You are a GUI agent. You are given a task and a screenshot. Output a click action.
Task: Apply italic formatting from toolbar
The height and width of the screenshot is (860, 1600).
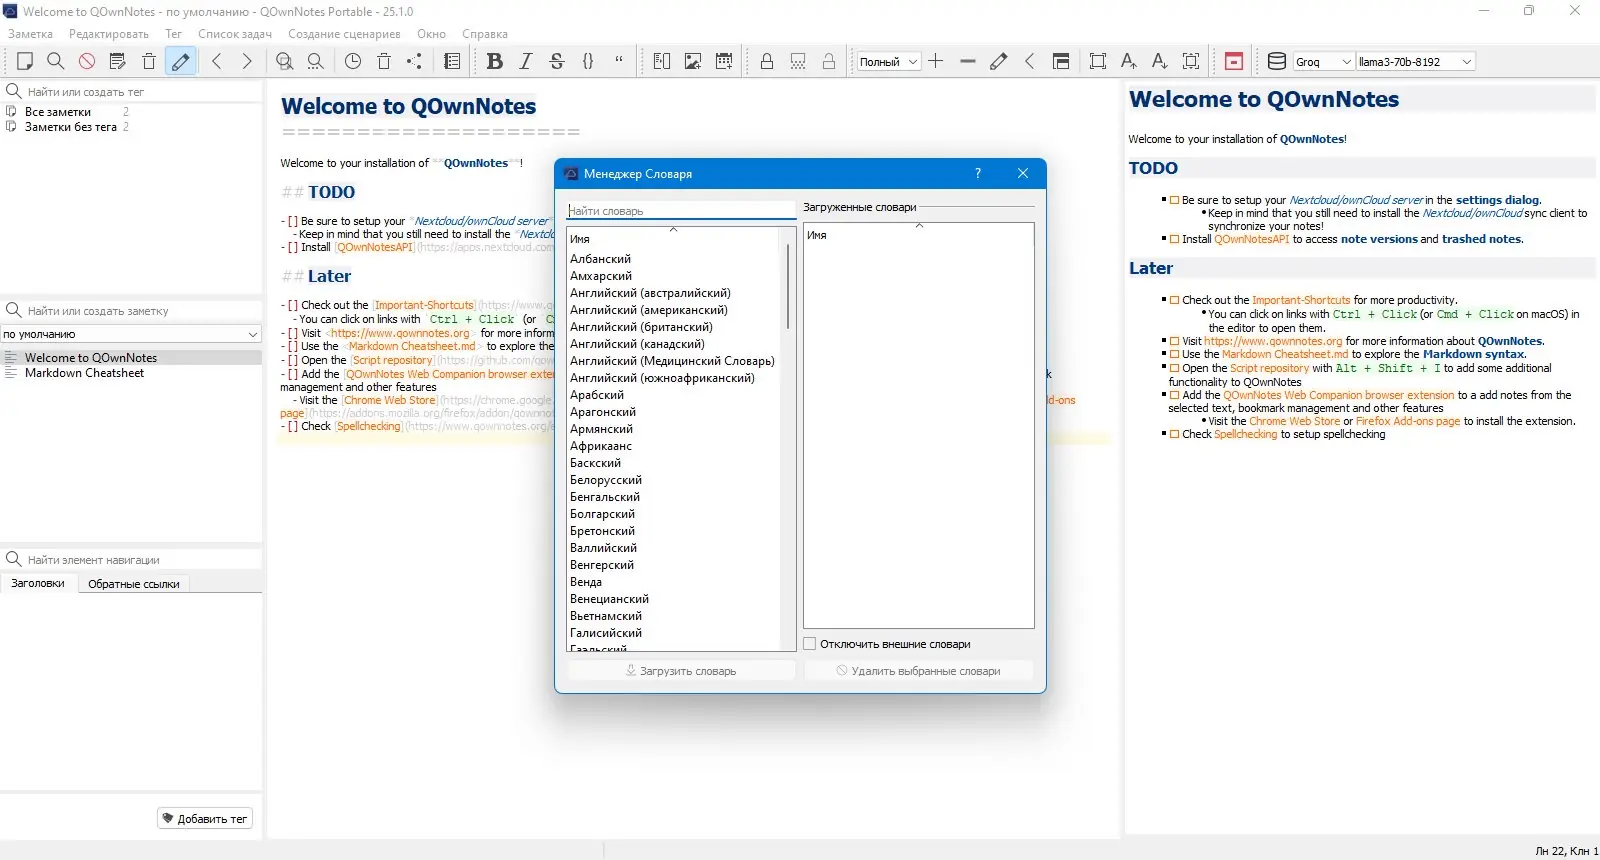coord(526,61)
